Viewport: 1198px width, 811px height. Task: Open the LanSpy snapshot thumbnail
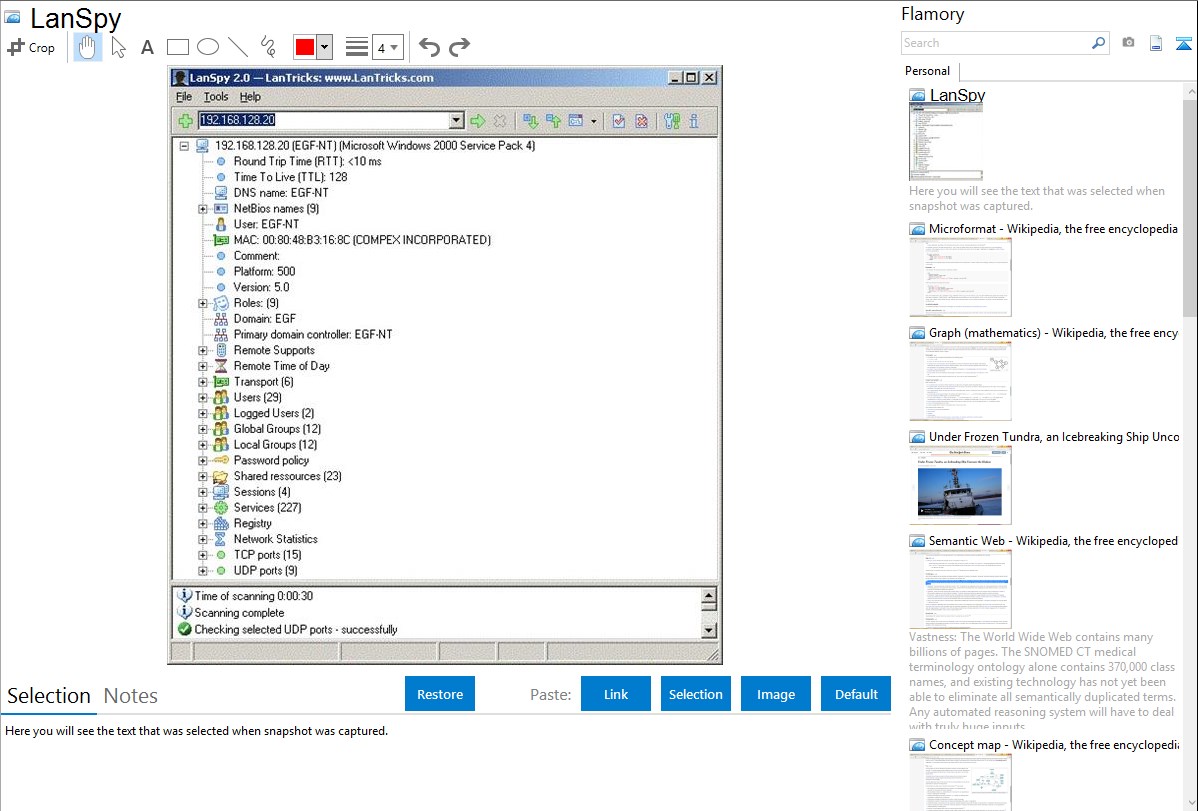[946, 141]
